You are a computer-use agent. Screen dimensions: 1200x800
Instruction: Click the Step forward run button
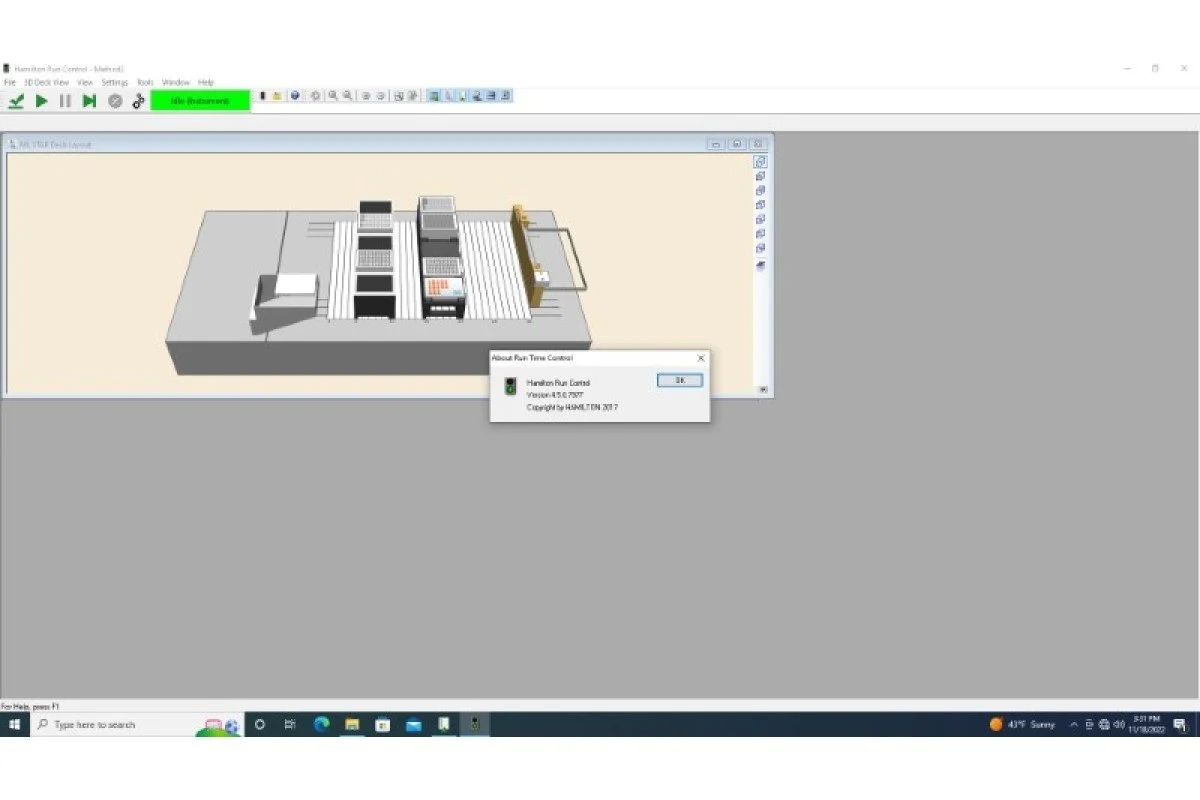tap(89, 101)
